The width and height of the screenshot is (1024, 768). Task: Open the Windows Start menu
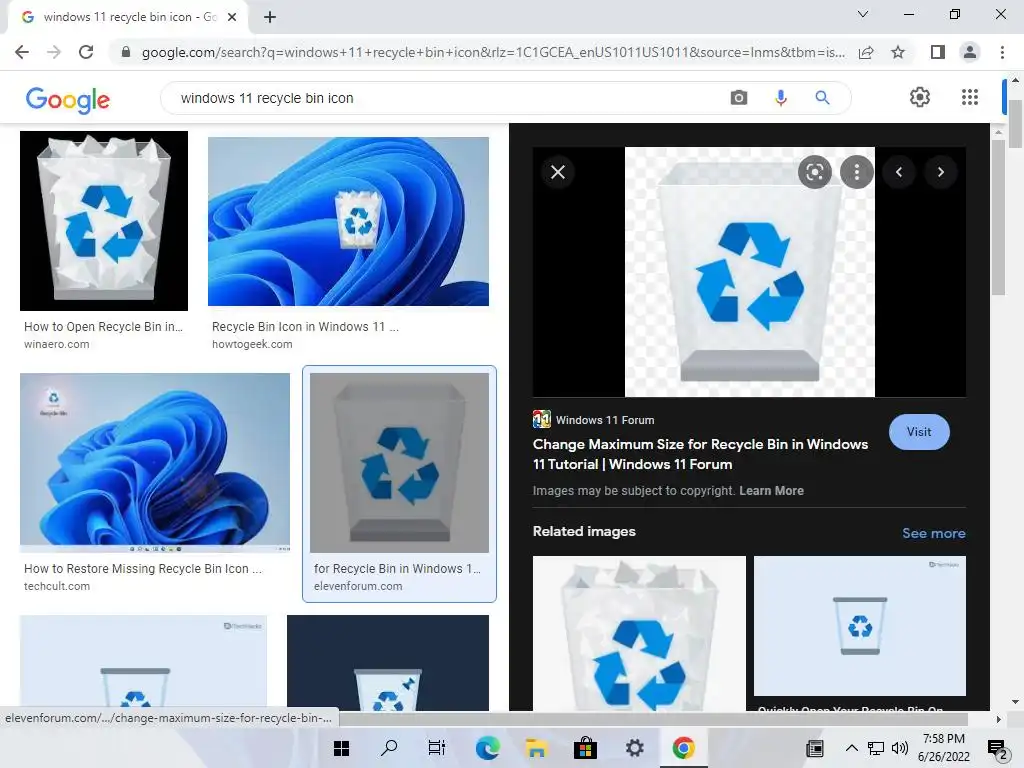(342, 748)
